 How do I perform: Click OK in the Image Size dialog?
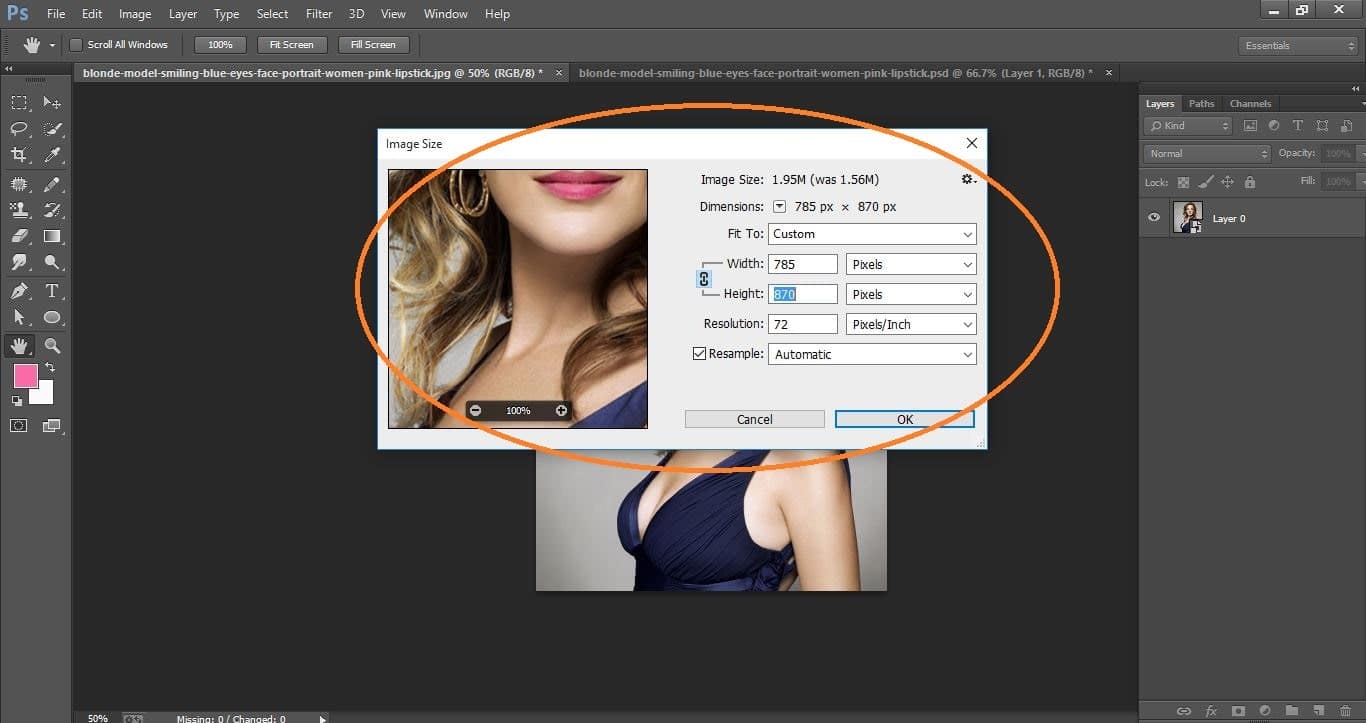point(903,419)
